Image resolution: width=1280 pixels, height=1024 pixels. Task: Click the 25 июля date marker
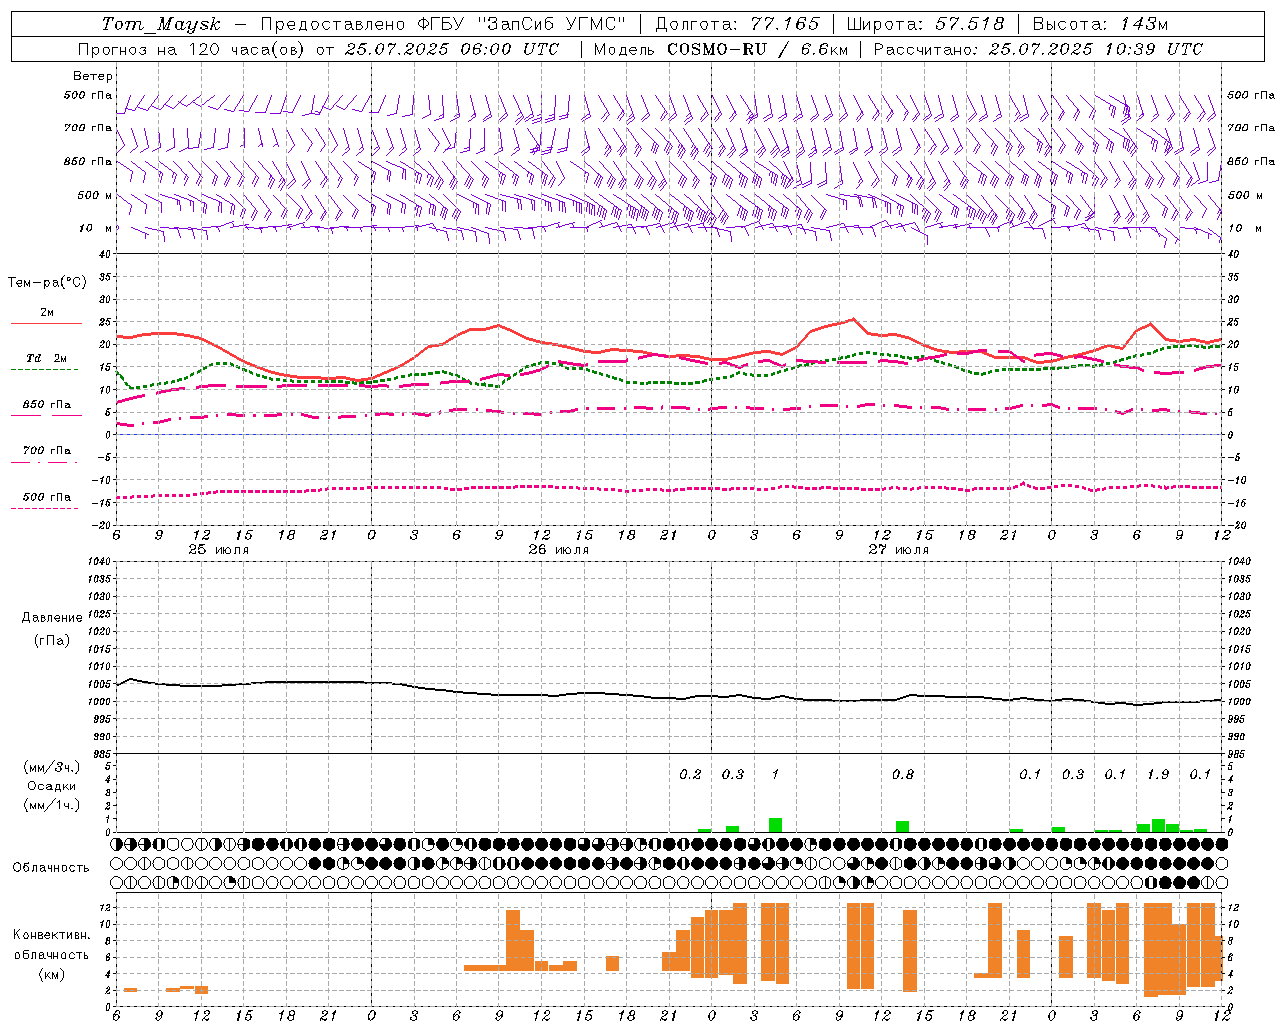[219, 550]
